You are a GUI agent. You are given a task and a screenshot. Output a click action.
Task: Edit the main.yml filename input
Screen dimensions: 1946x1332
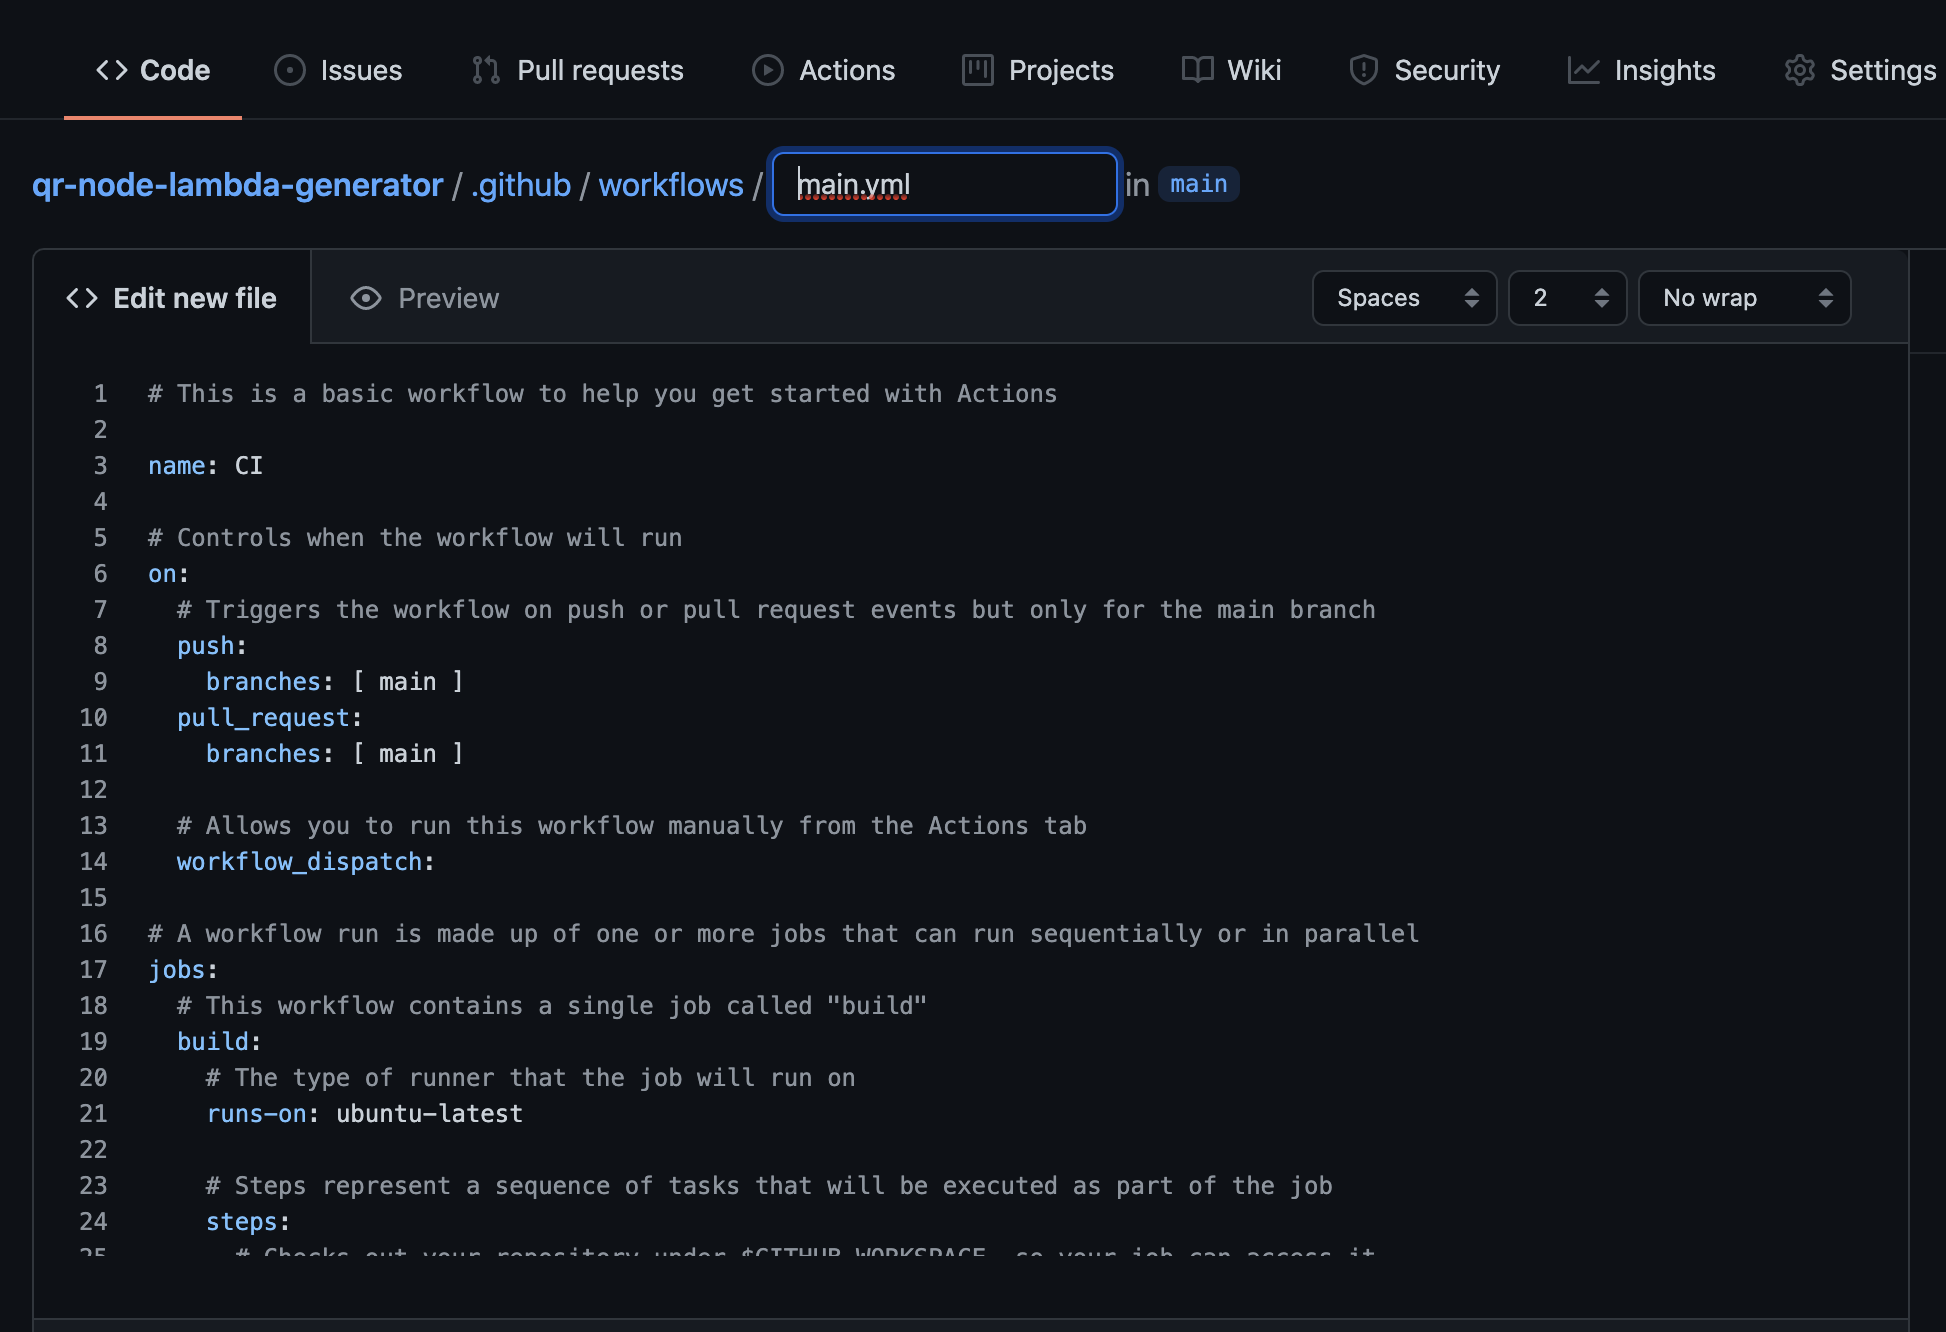click(x=945, y=183)
